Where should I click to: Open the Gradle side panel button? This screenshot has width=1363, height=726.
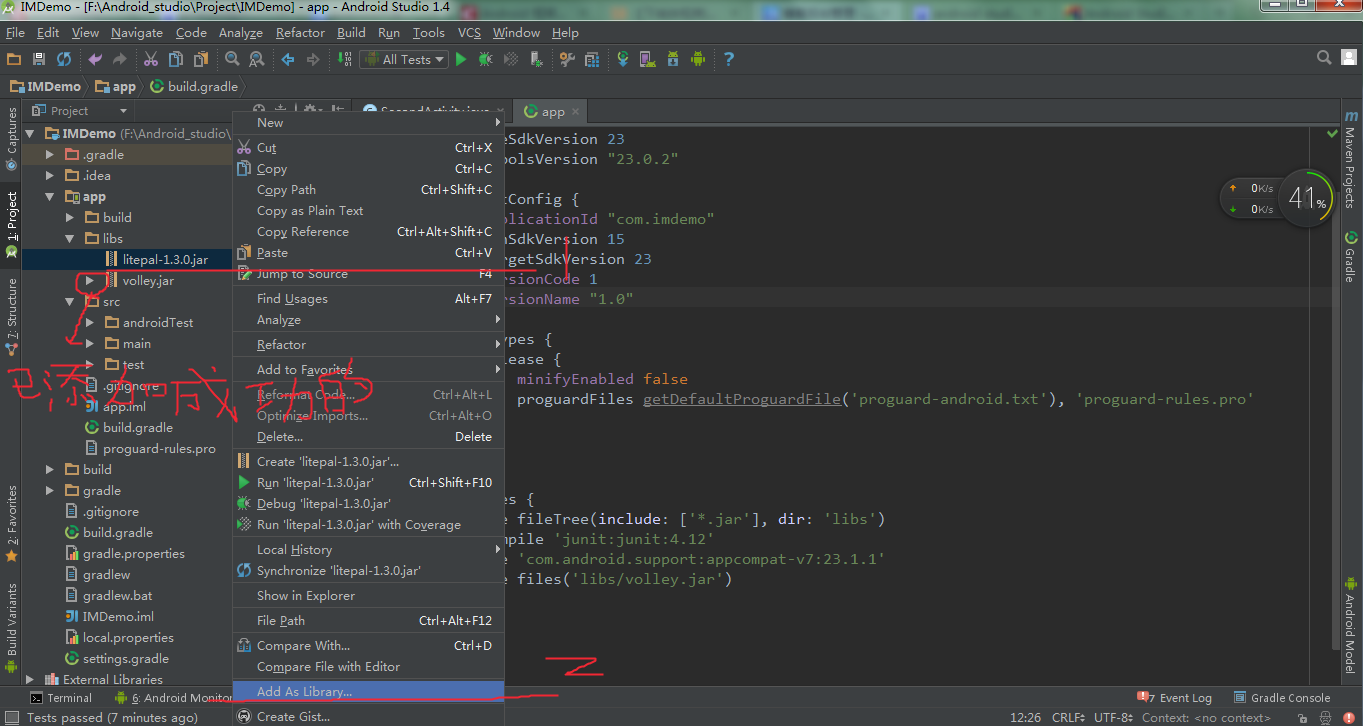[1350, 257]
